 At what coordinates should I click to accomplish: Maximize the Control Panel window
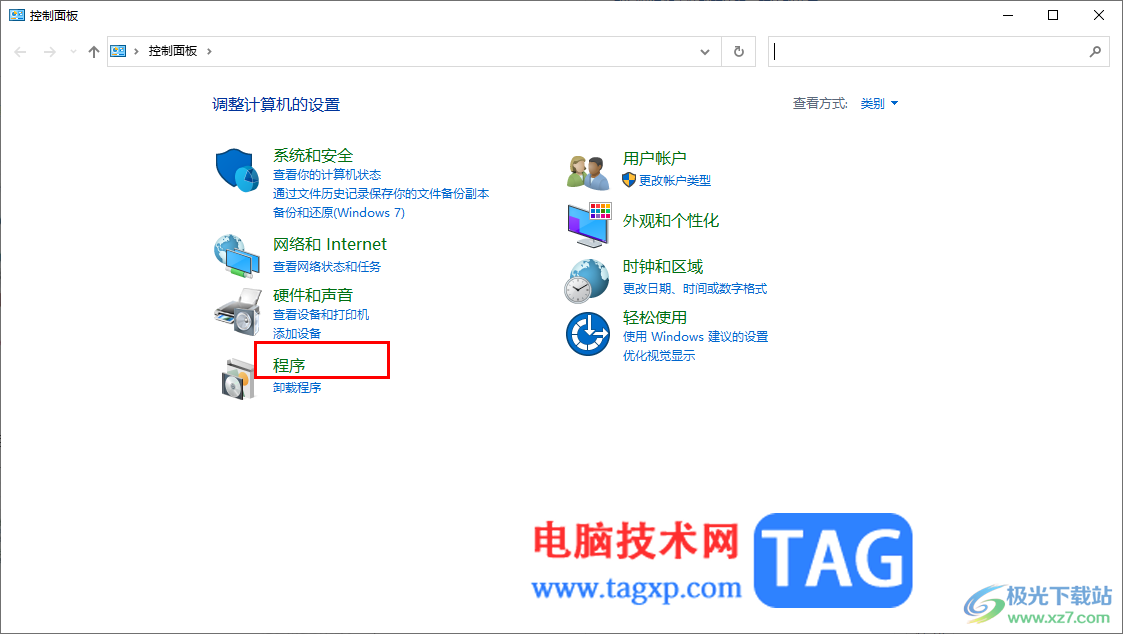[x=1053, y=15]
